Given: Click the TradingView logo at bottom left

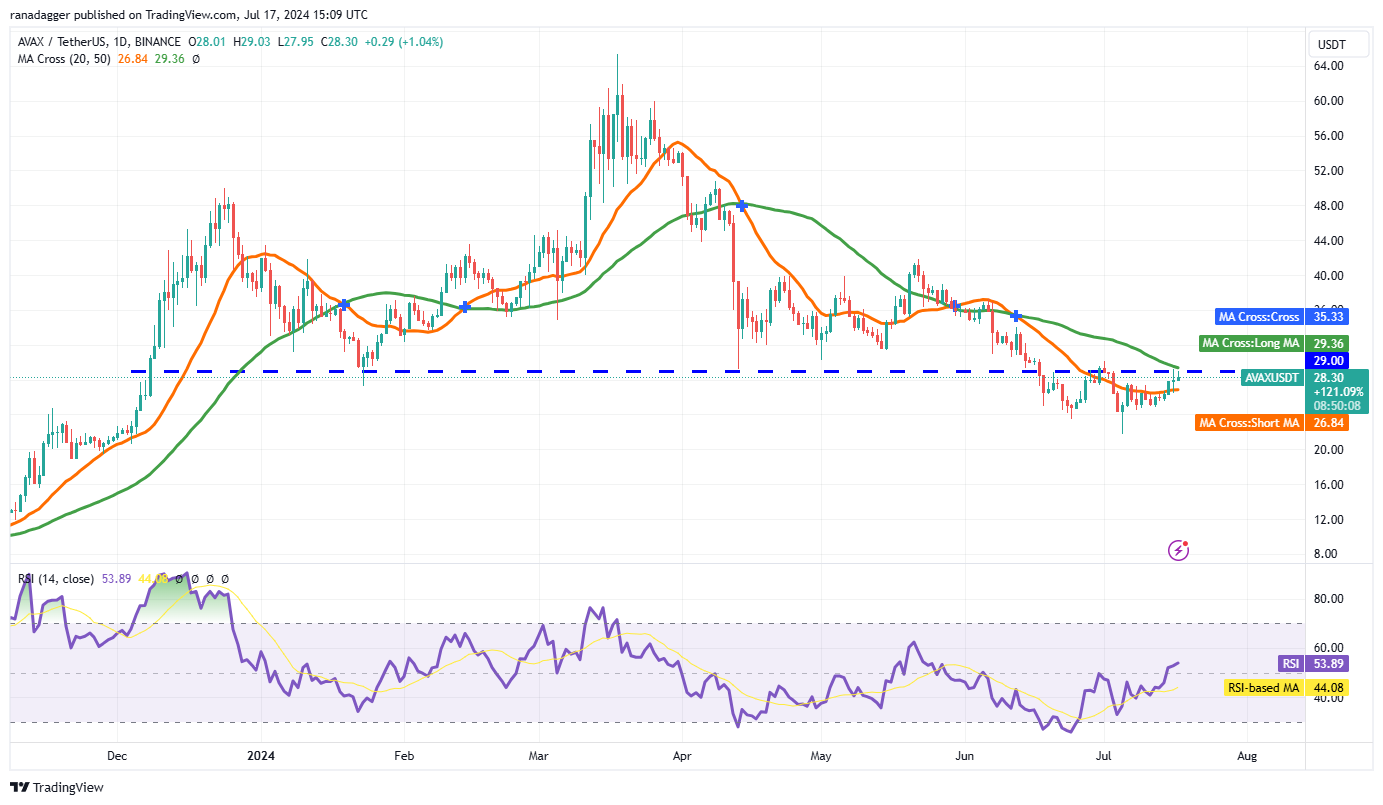Looking at the screenshot, I should point(57,788).
